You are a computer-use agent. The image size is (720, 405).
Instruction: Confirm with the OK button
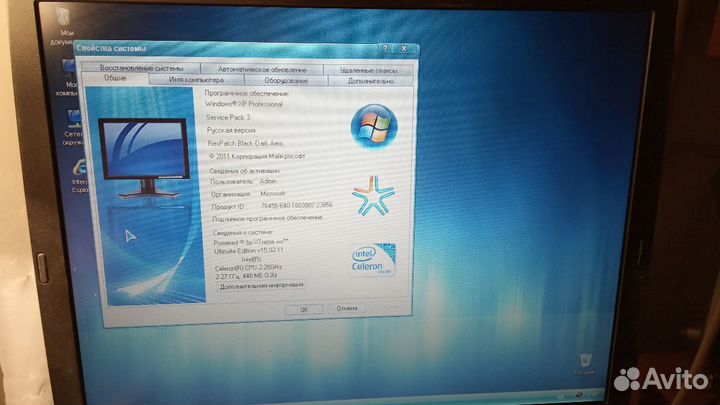coord(304,309)
